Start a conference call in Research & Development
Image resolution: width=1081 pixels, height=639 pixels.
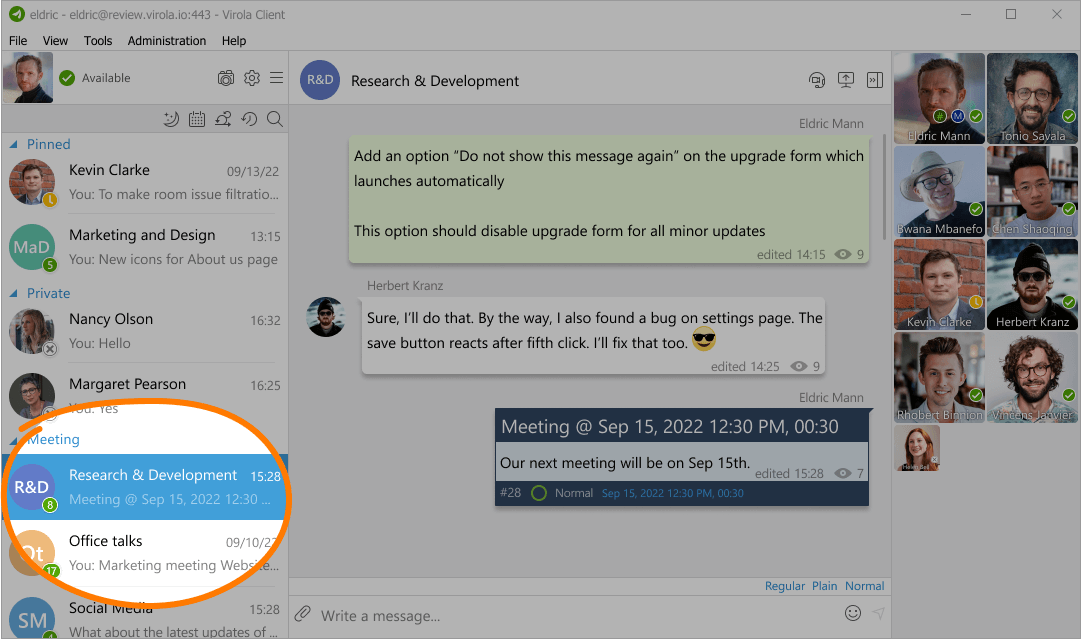point(817,80)
